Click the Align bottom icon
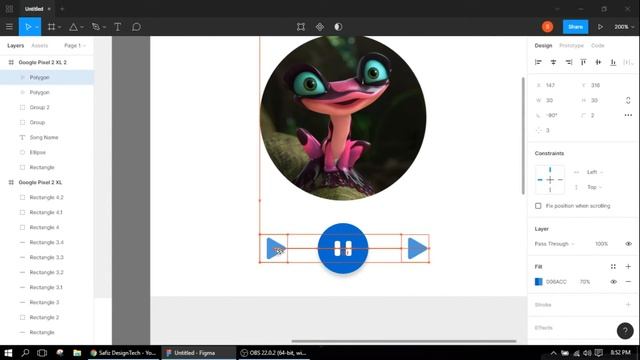The width and height of the screenshot is (640, 360). click(613, 62)
